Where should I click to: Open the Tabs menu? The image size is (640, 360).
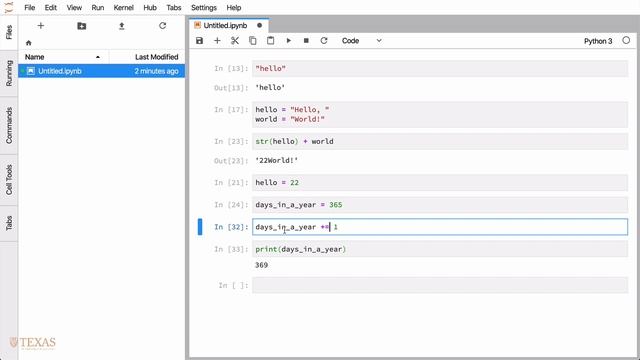click(x=173, y=8)
